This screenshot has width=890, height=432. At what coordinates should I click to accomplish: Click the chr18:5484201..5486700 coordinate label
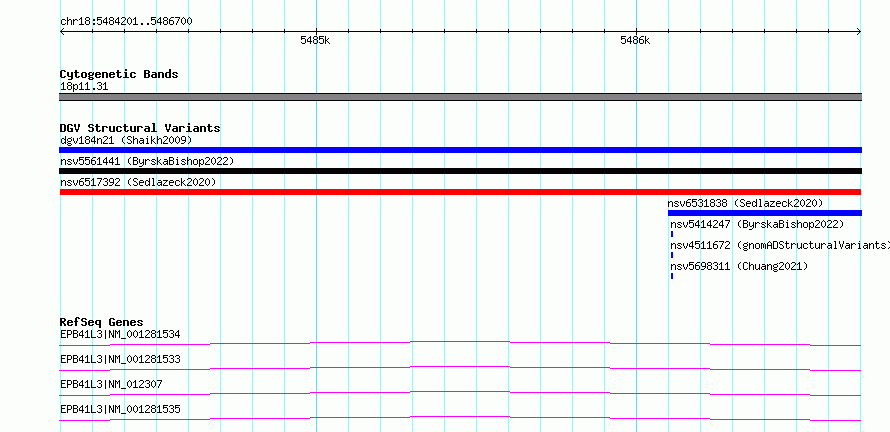(x=126, y=22)
